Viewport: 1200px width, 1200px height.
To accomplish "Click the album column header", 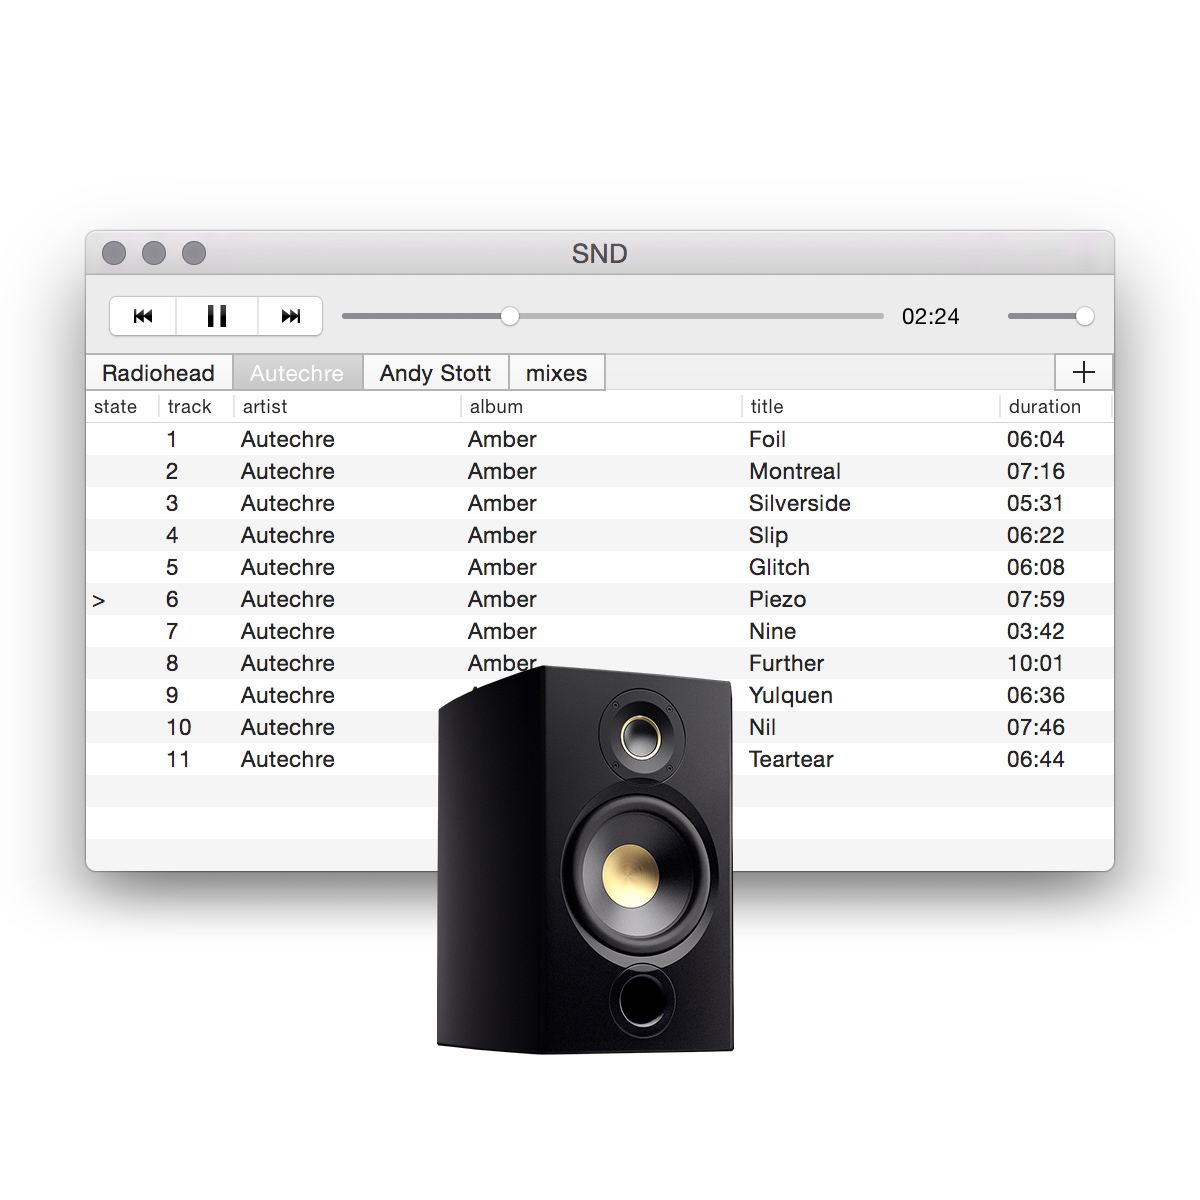I will [x=496, y=407].
